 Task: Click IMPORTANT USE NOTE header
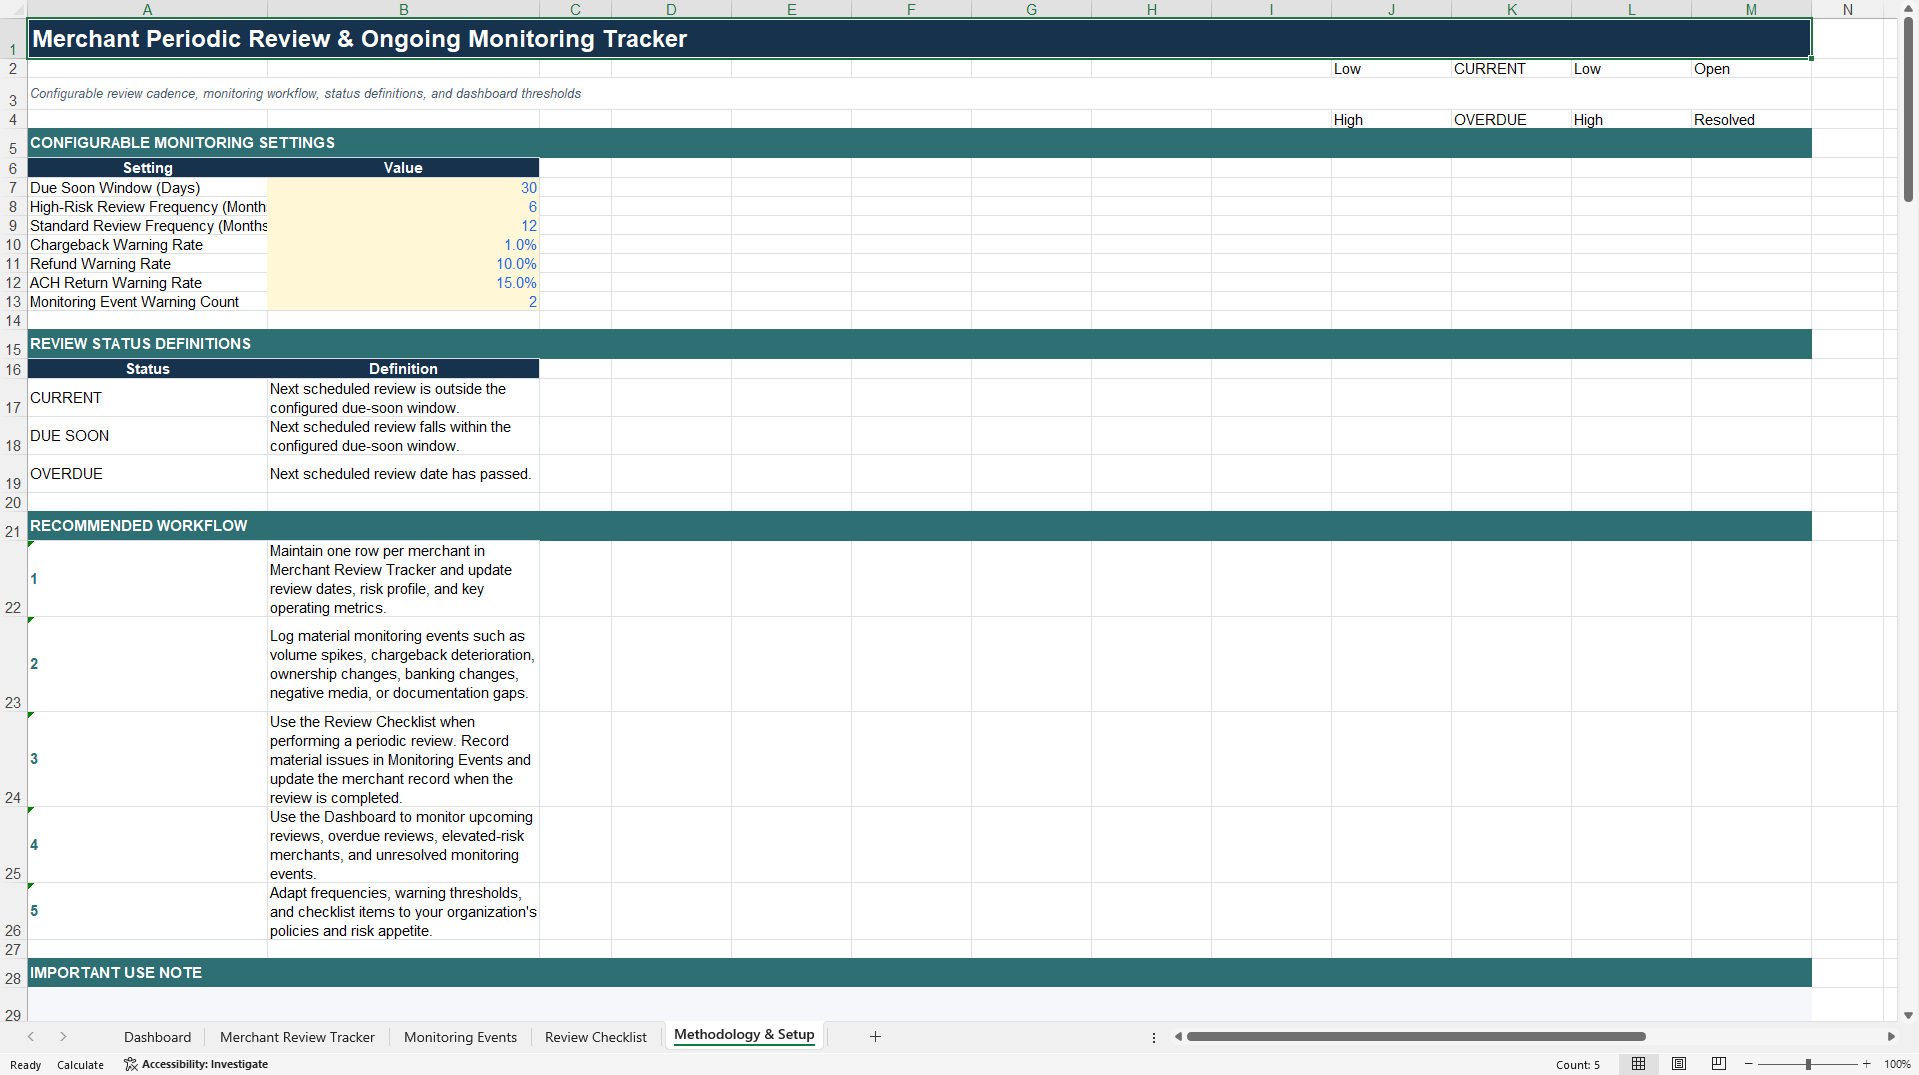(919, 973)
